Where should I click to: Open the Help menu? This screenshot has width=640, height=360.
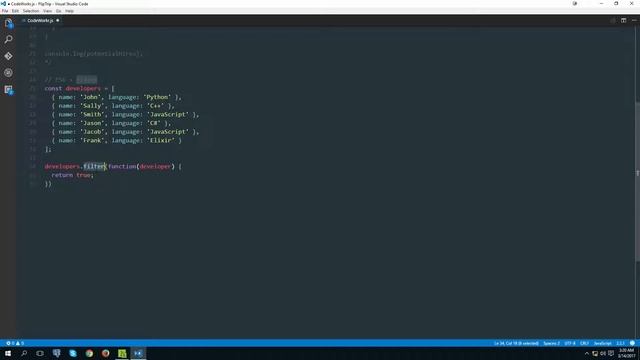tap(70, 11)
